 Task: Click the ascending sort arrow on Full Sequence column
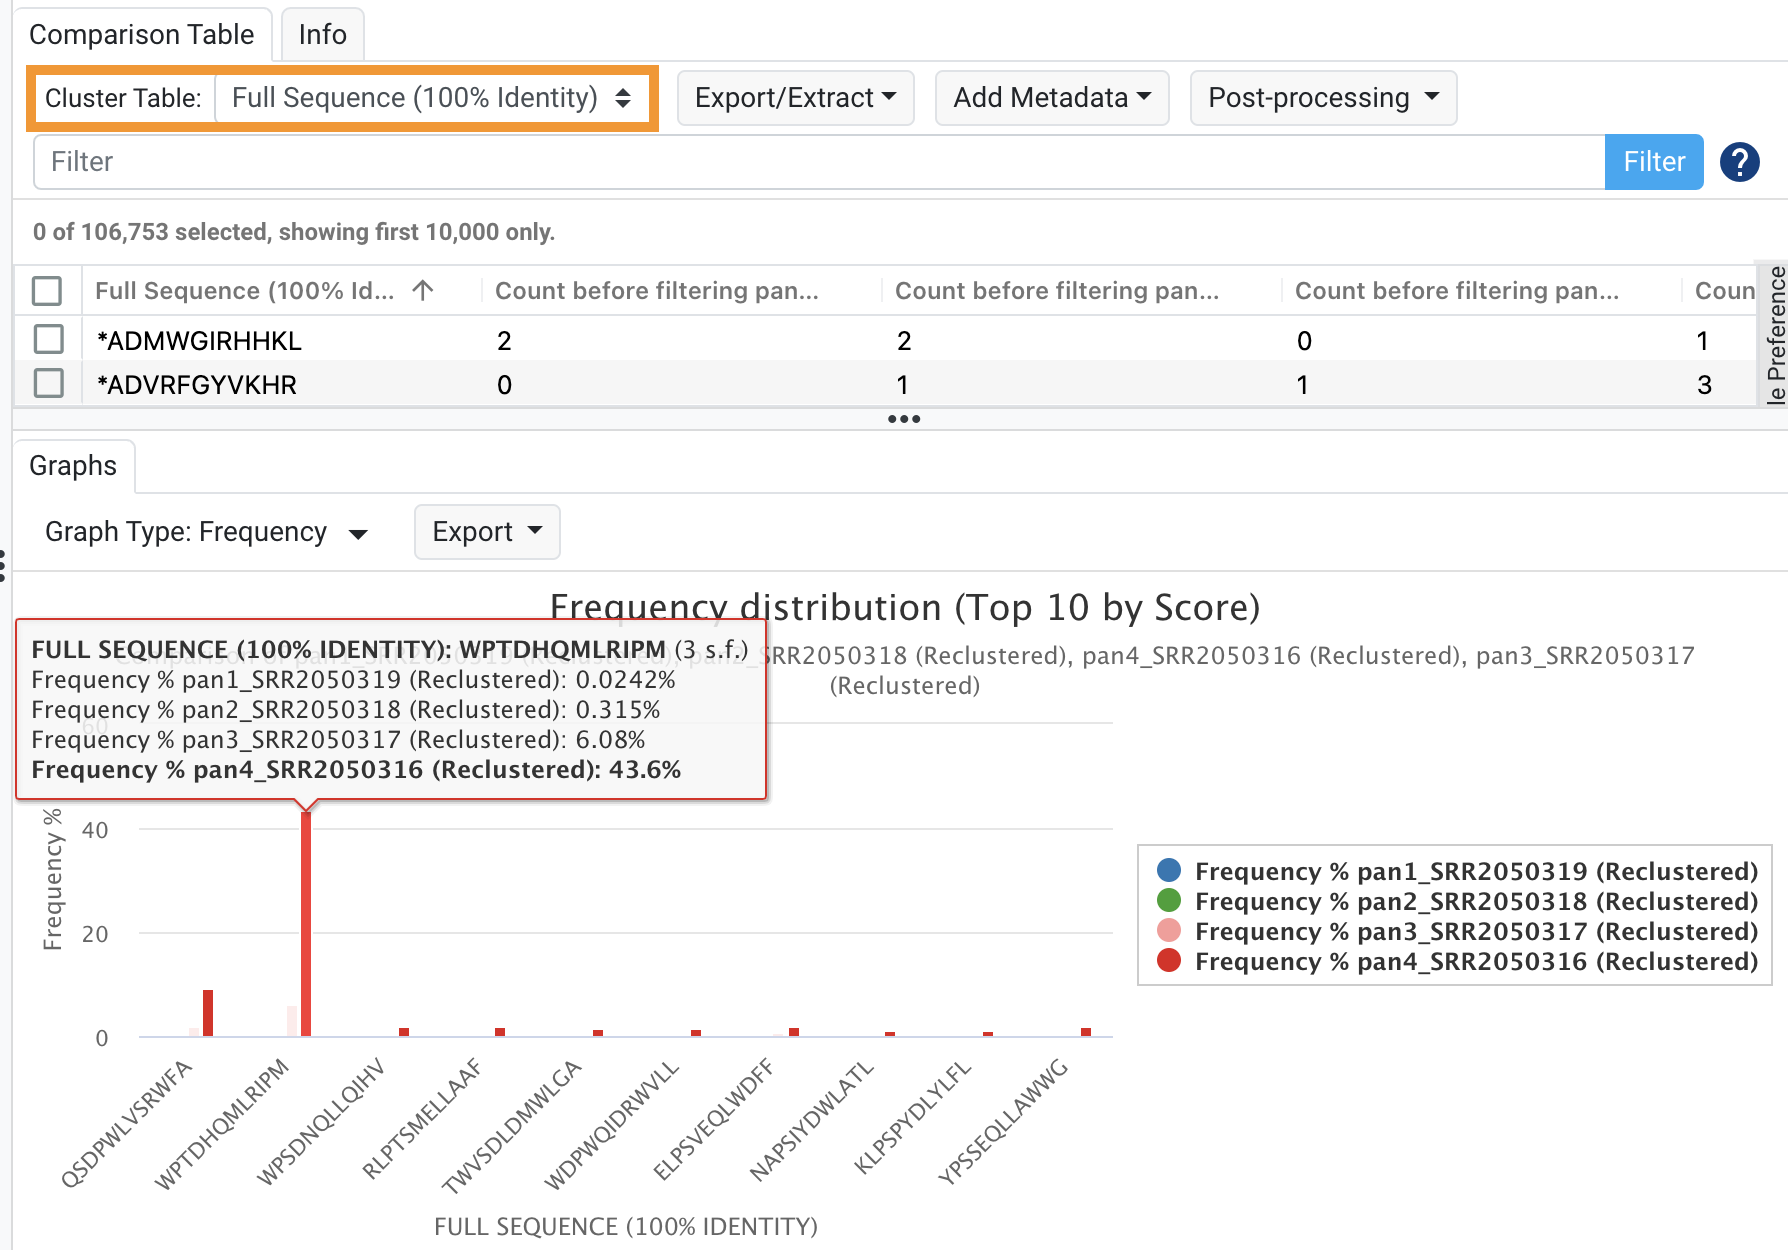424,291
